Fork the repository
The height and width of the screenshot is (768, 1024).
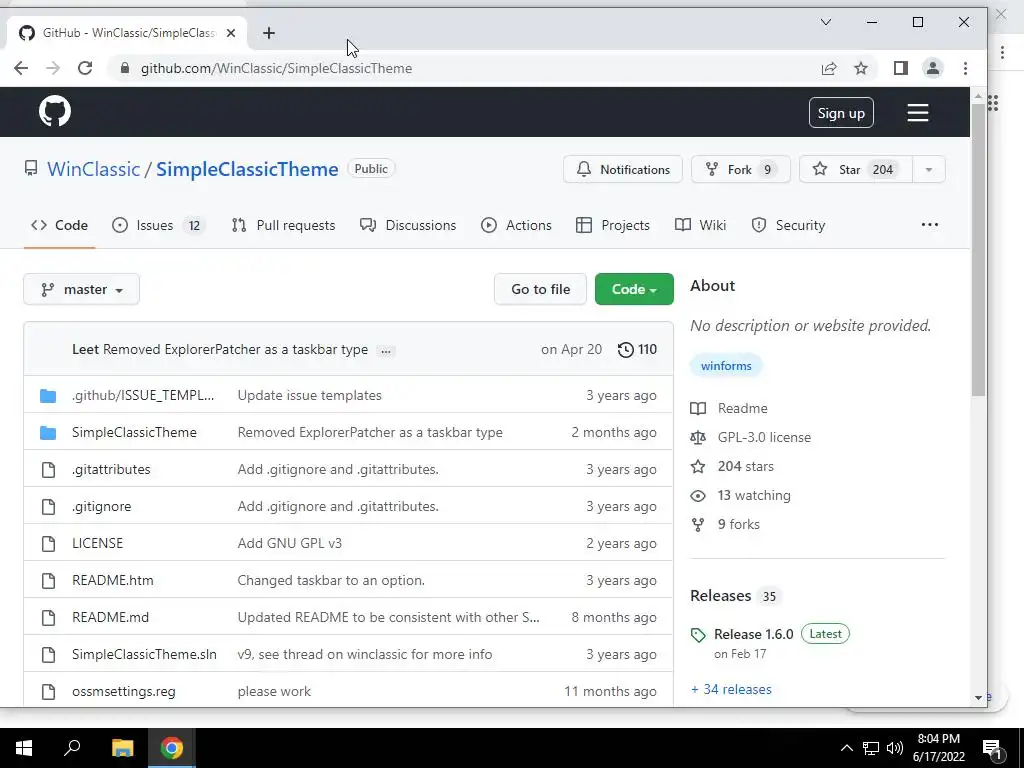click(x=741, y=170)
